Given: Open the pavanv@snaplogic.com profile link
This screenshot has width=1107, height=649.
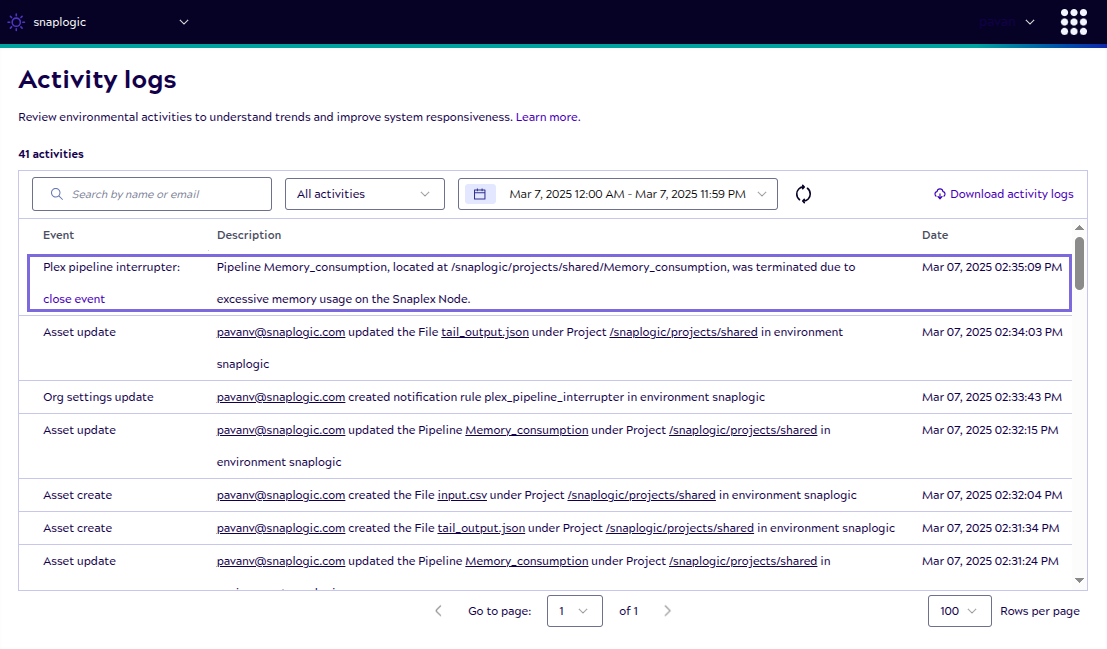Looking at the screenshot, I should (x=281, y=331).
